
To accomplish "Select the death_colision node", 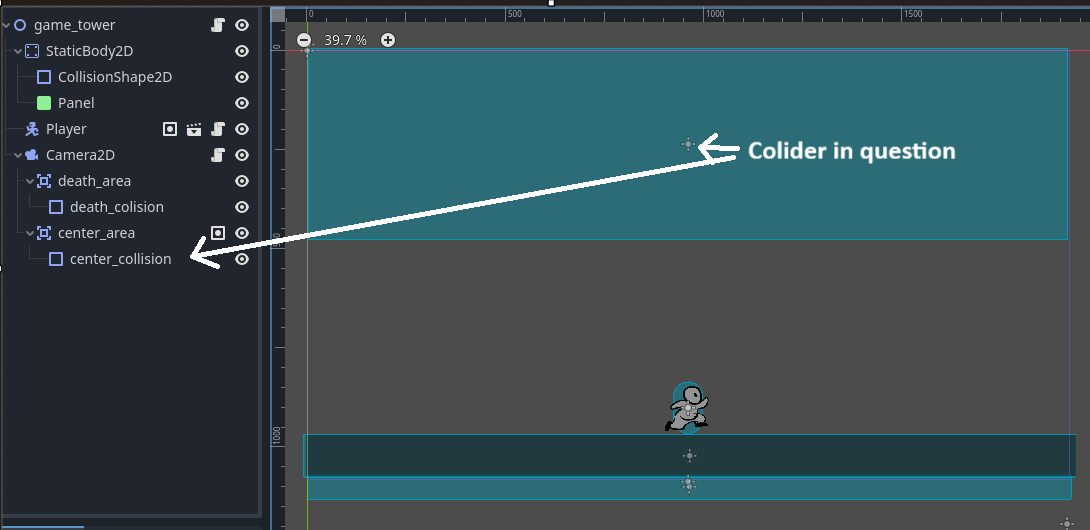I will click(117, 207).
